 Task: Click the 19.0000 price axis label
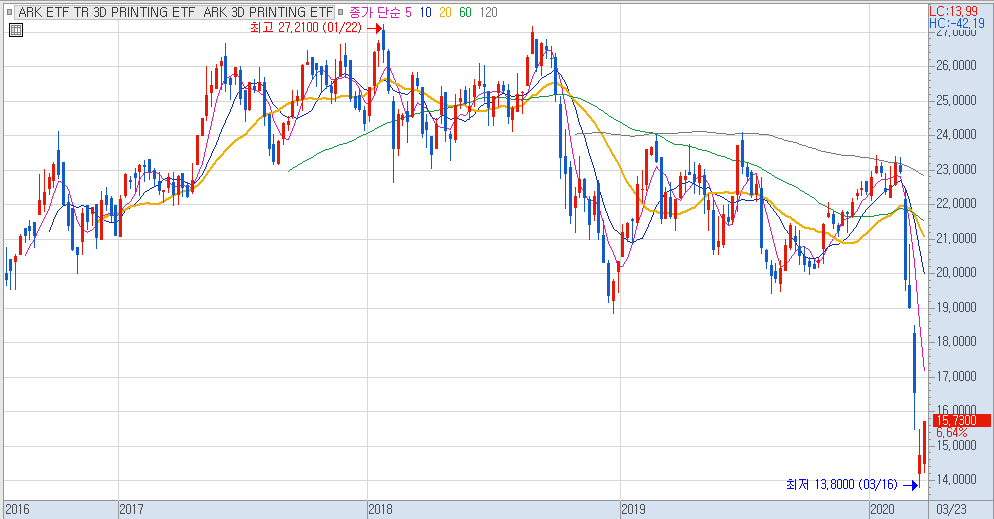tap(956, 307)
